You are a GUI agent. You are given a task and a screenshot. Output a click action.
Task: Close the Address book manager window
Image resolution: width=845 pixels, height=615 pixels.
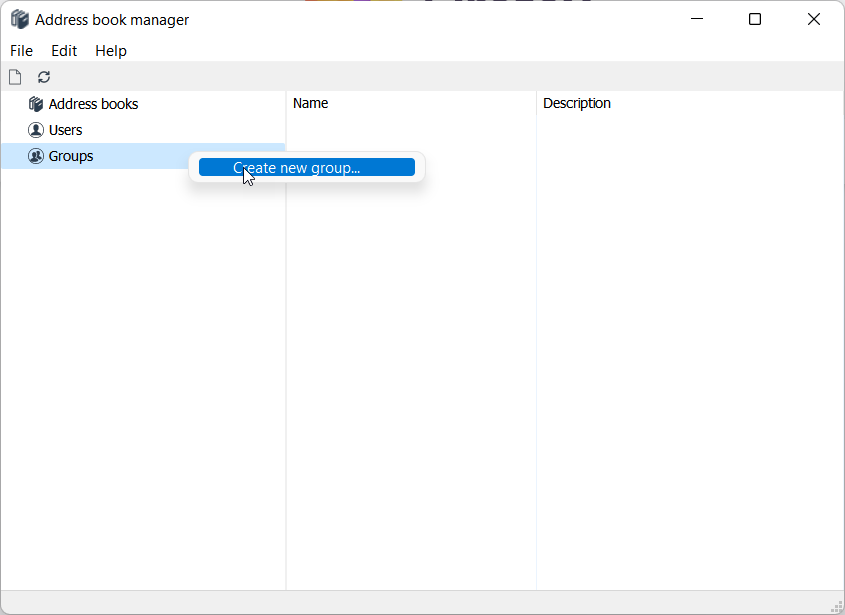pyautogui.click(x=814, y=20)
